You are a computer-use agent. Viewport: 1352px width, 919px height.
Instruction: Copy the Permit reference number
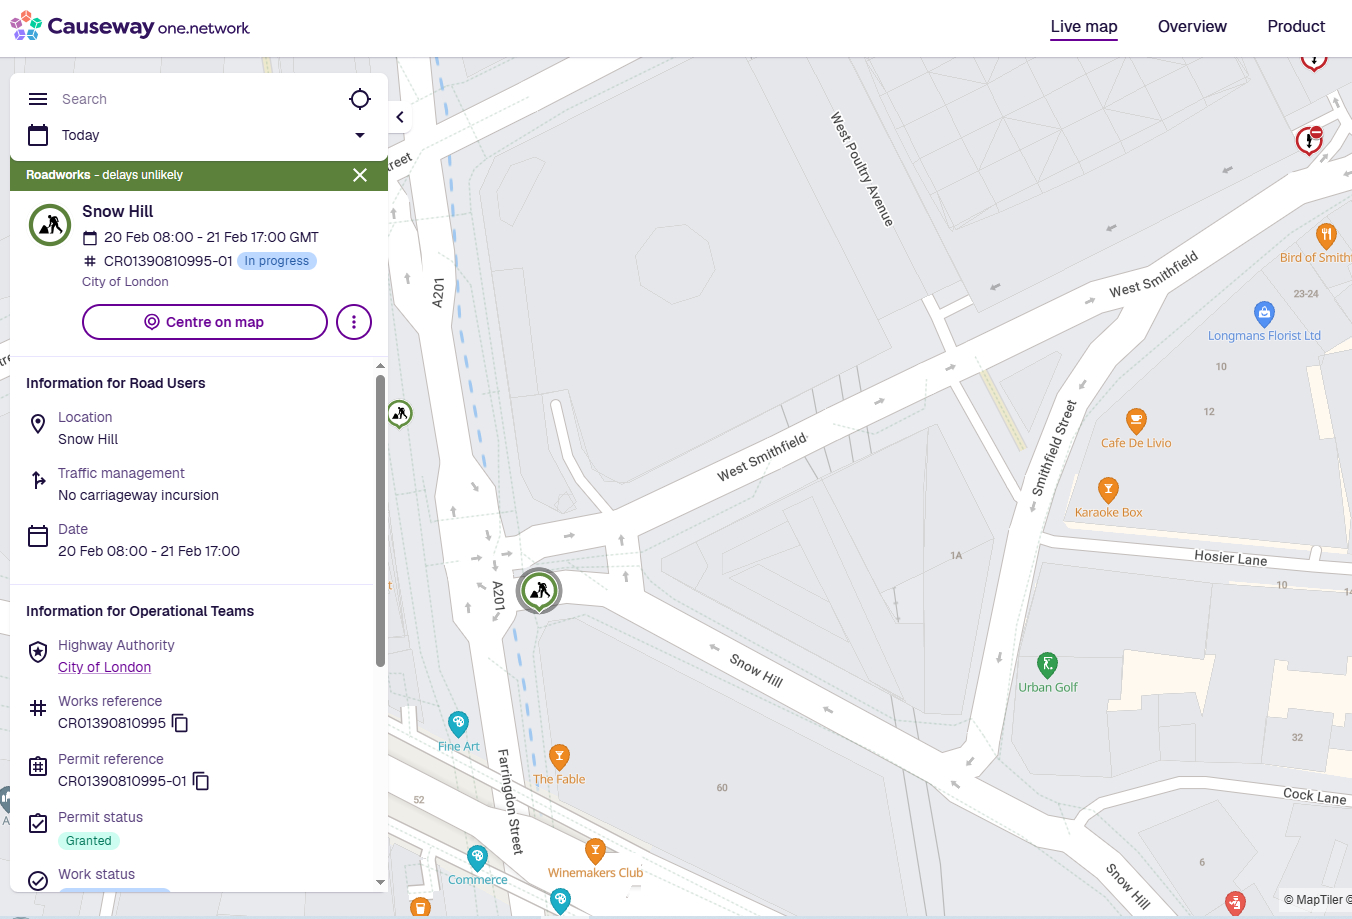point(201,781)
